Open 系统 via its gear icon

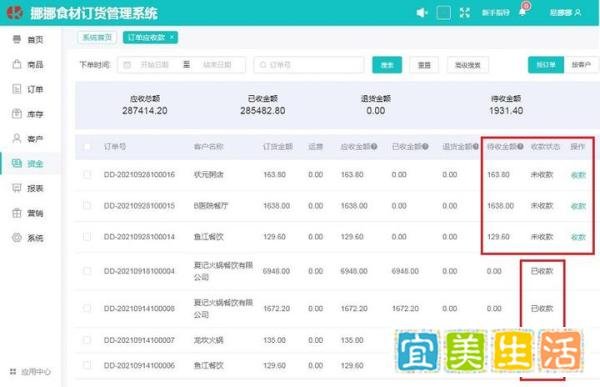point(17,237)
